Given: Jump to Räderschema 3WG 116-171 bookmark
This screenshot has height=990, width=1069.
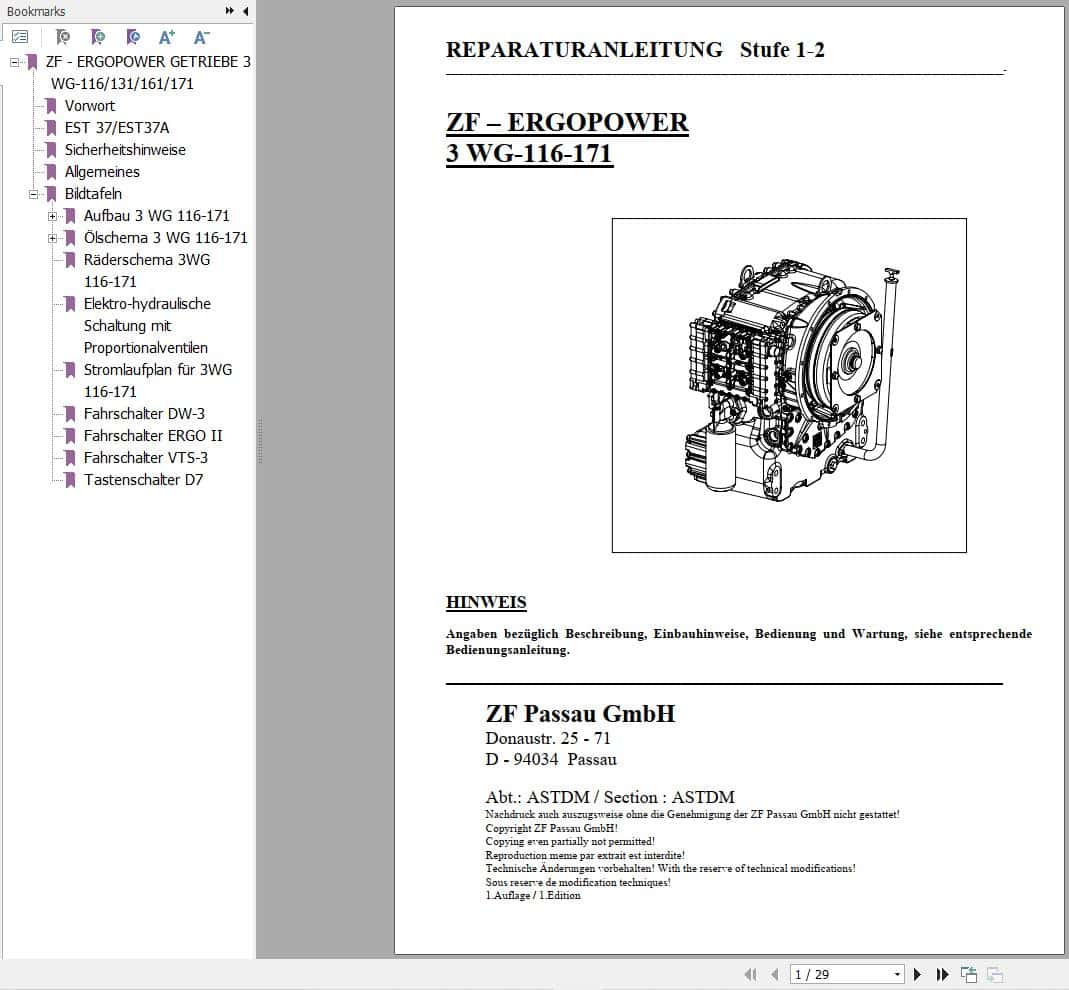Looking at the screenshot, I should [x=147, y=271].
